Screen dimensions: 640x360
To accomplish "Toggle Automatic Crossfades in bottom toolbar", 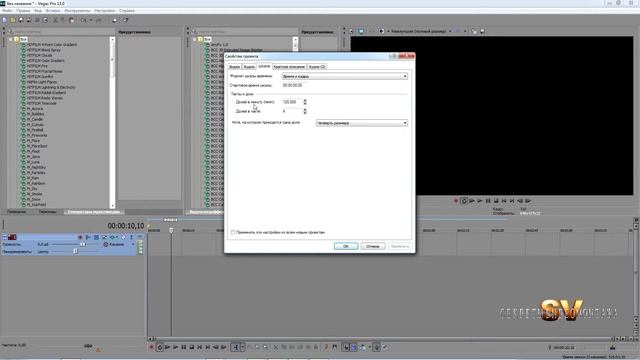I will click(353, 347).
